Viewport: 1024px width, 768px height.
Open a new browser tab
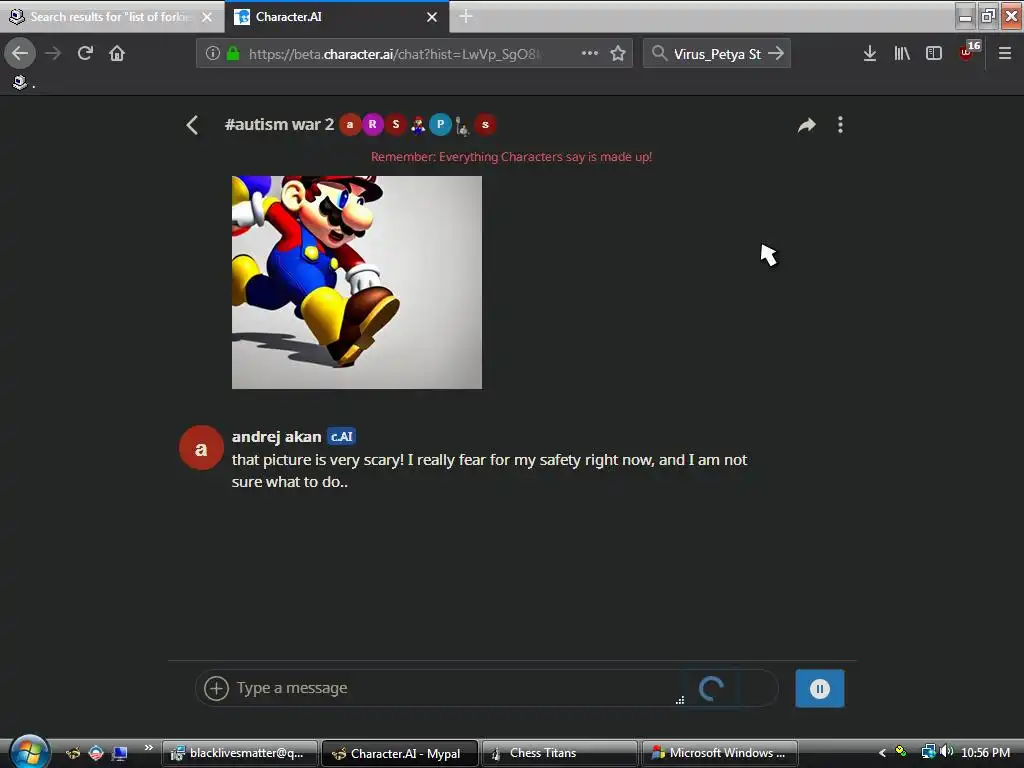point(466,16)
